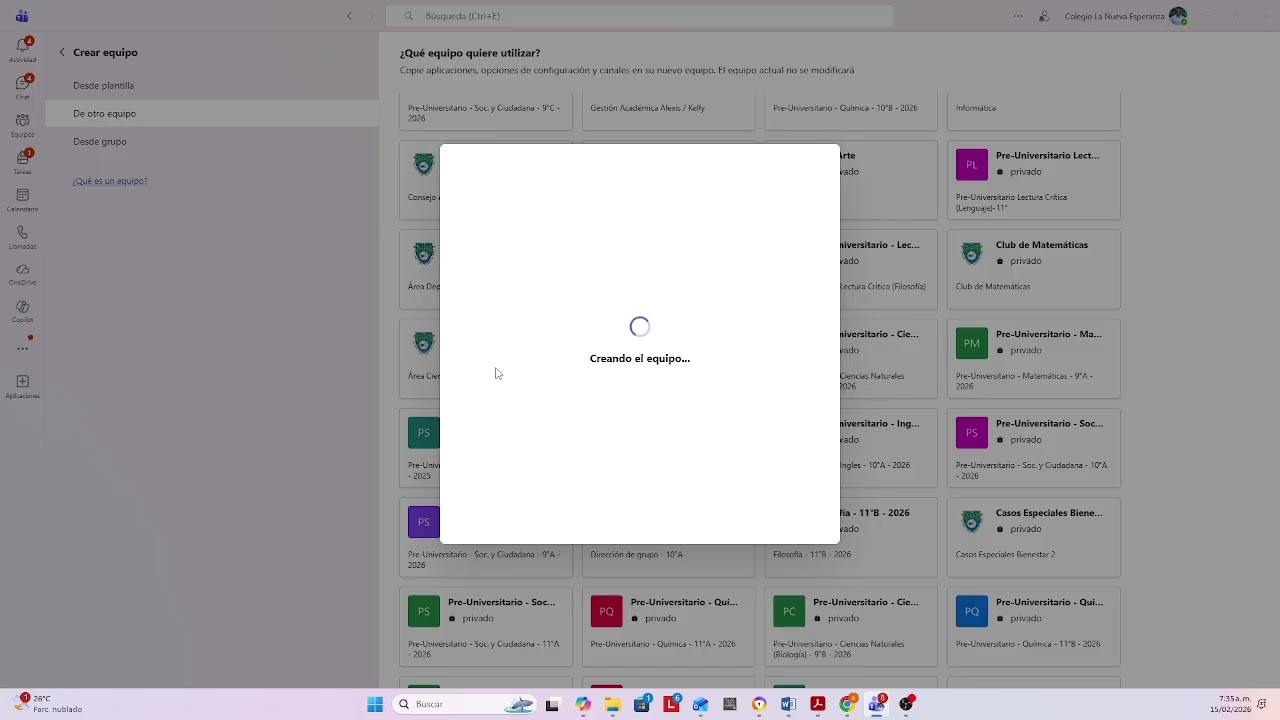The image size is (1280, 720).
Task: Open Microsoft Word from the taskbar
Action: tap(788, 704)
